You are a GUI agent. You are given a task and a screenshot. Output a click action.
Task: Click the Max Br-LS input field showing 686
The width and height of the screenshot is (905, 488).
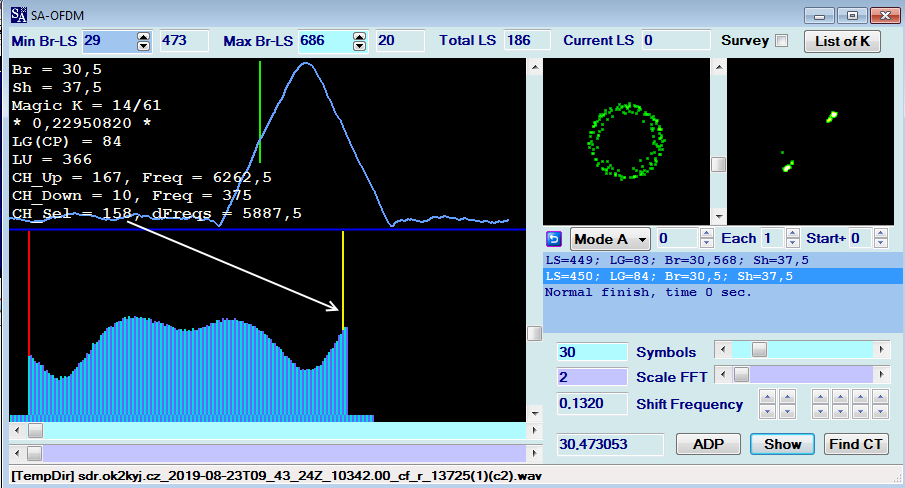coord(325,41)
